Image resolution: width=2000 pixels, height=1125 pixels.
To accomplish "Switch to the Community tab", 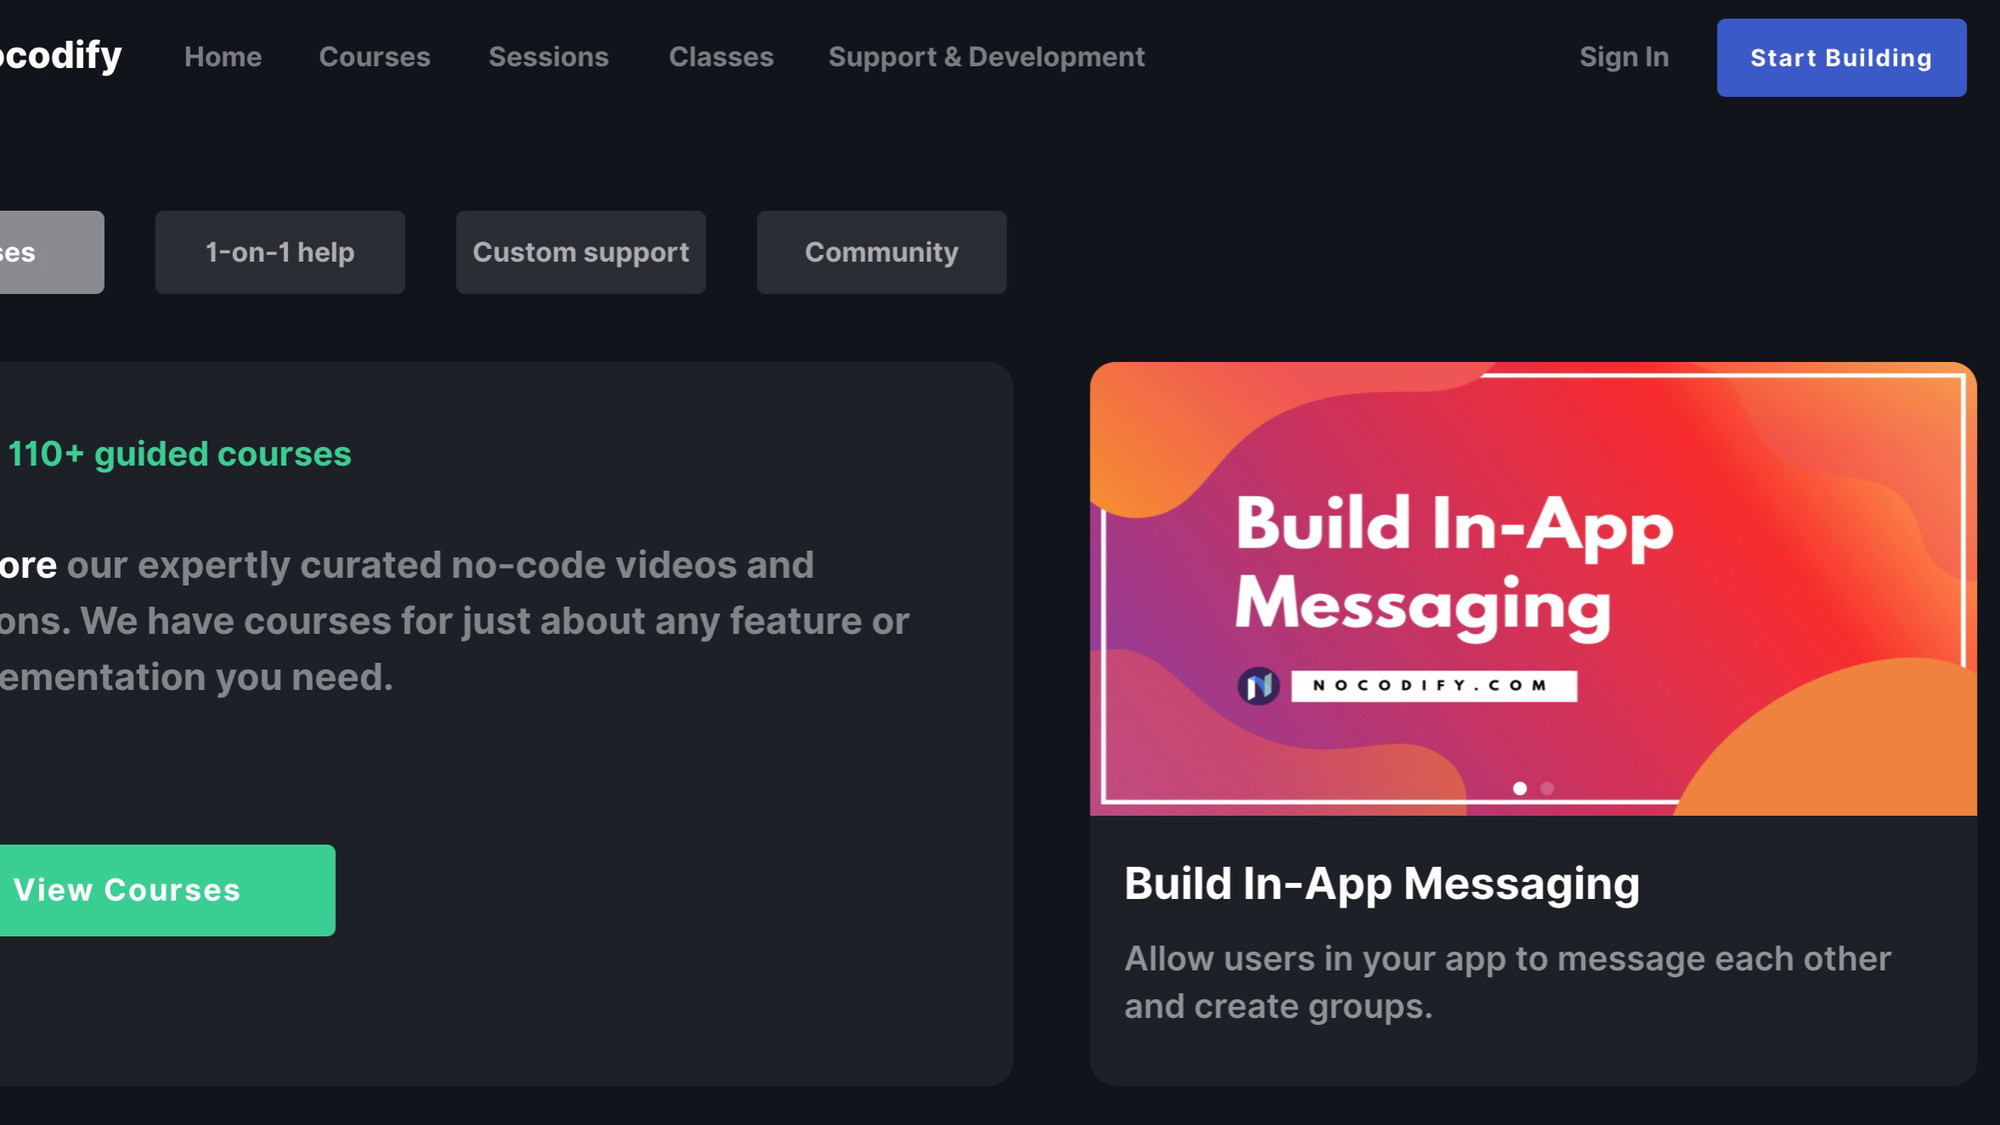I will [x=882, y=252].
